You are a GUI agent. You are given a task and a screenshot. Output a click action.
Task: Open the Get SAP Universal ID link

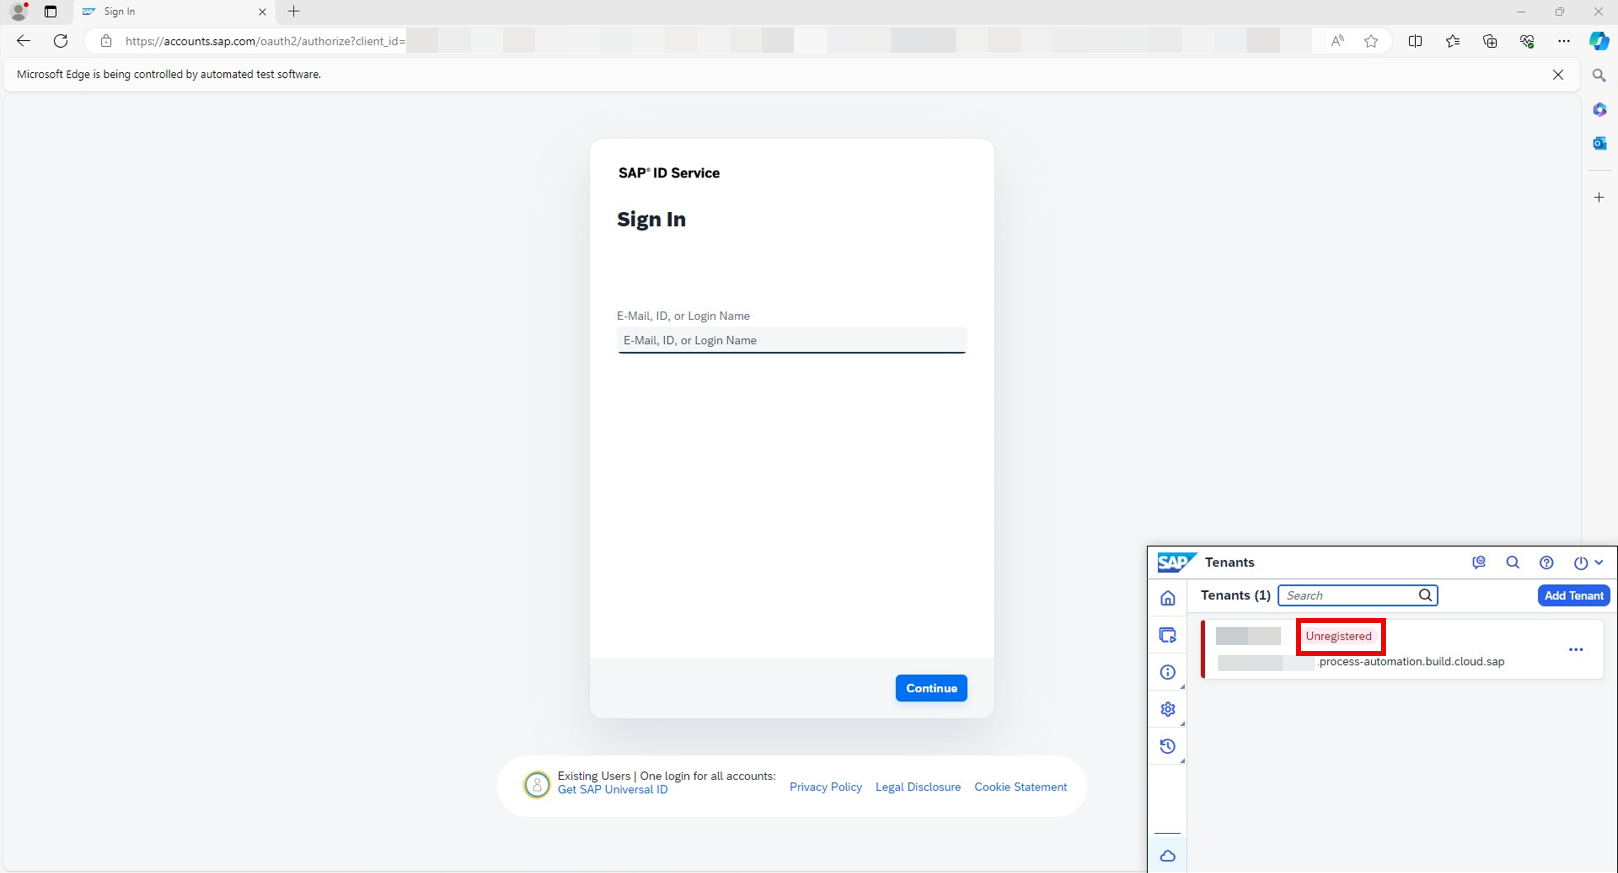[613, 790]
